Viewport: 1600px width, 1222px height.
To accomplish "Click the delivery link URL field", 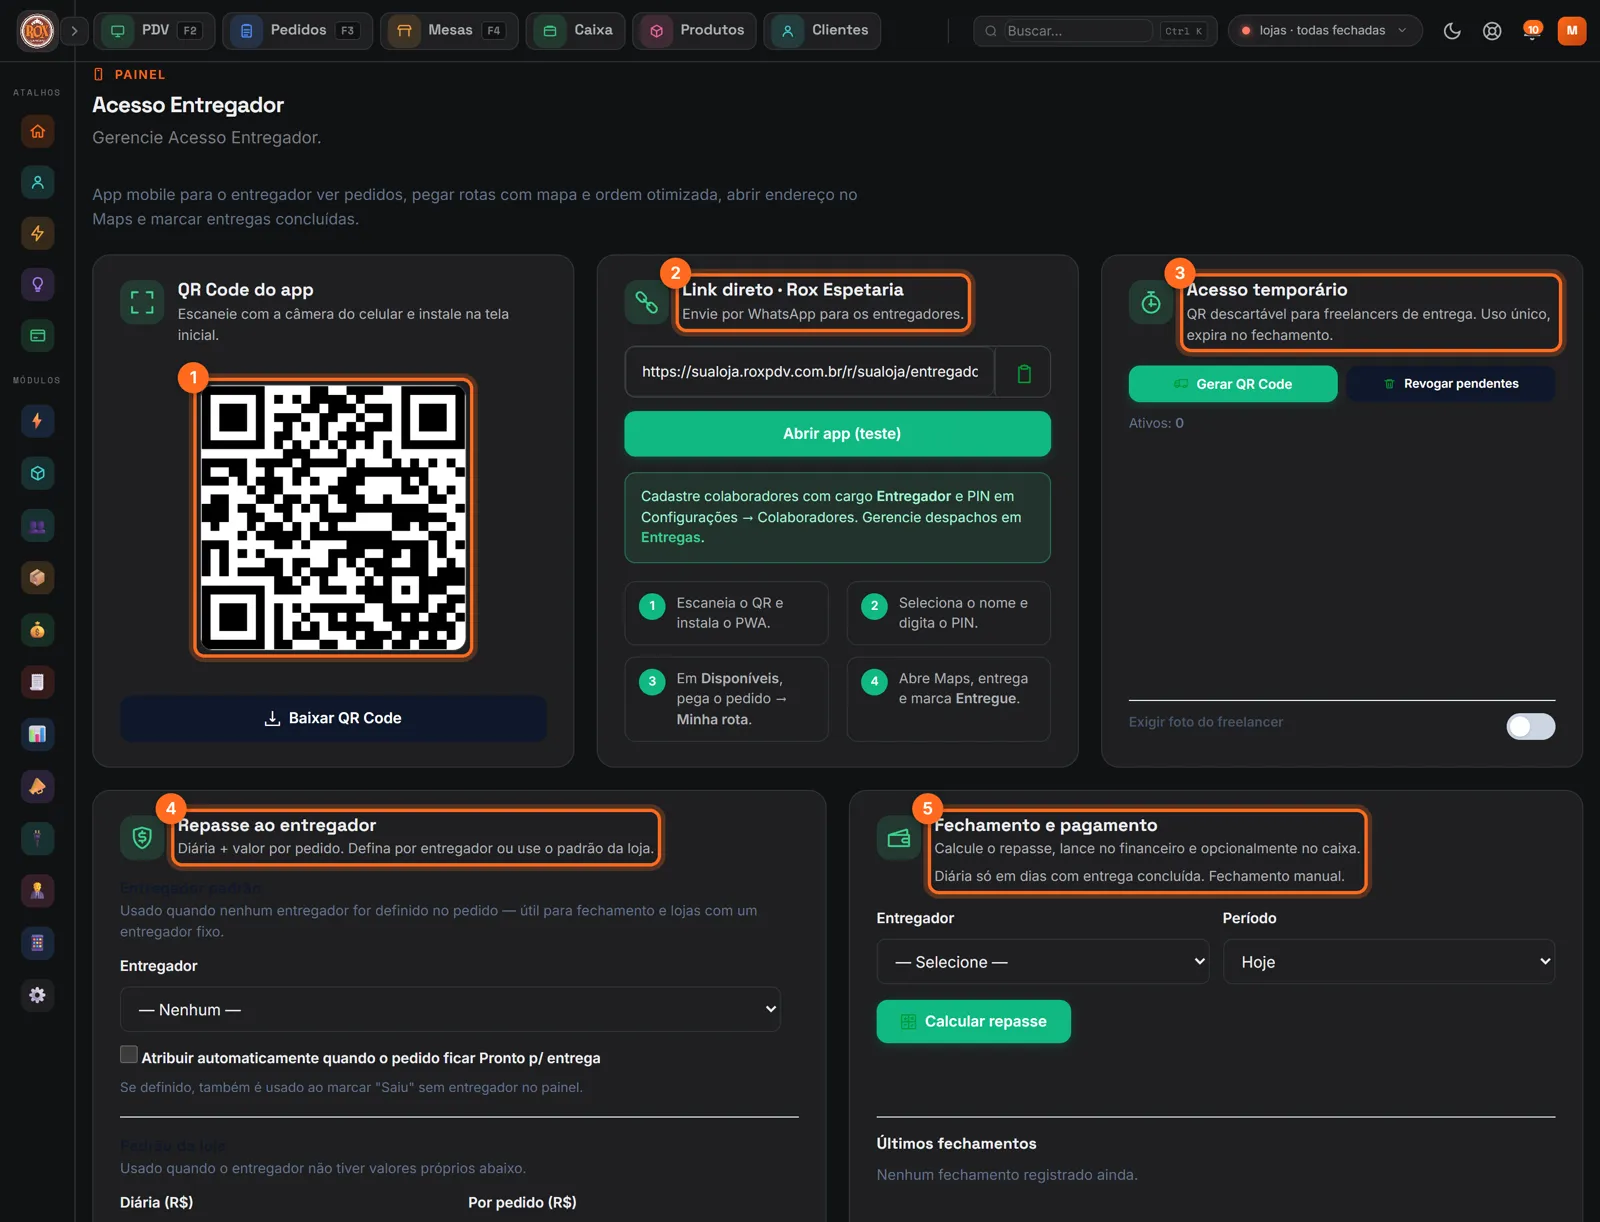I will [x=810, y=372].
